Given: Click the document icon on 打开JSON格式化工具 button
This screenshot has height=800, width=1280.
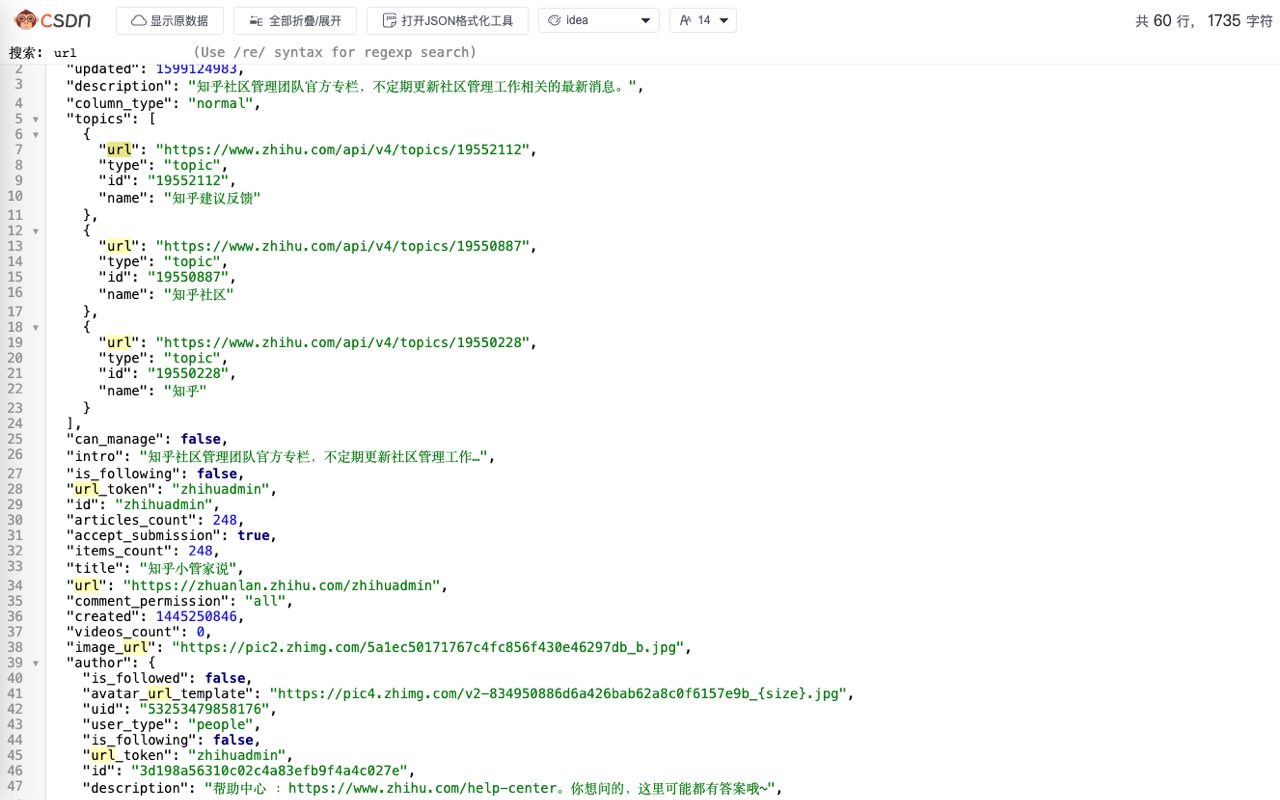Looking at the screenshot, I should (x=389, y=20).
